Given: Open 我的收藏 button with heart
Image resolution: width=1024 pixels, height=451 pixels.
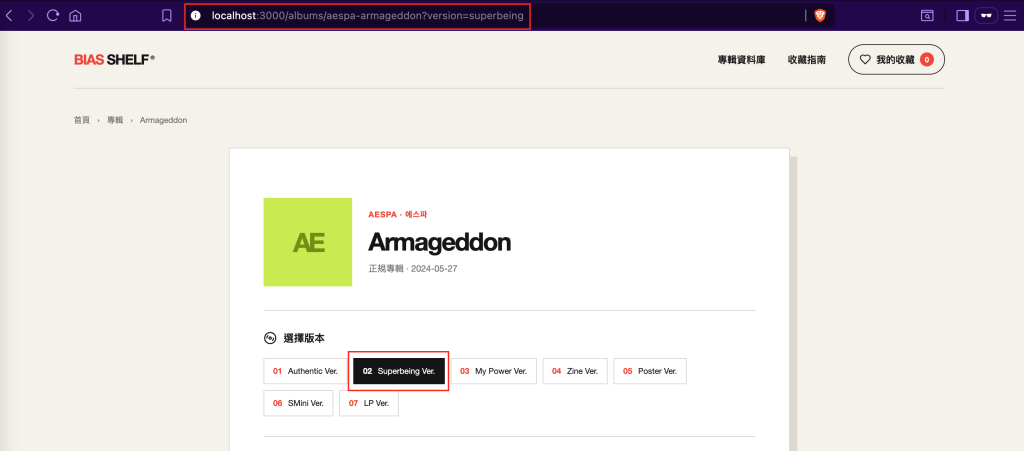Looking at the screenshot, I should coord(896,59).
